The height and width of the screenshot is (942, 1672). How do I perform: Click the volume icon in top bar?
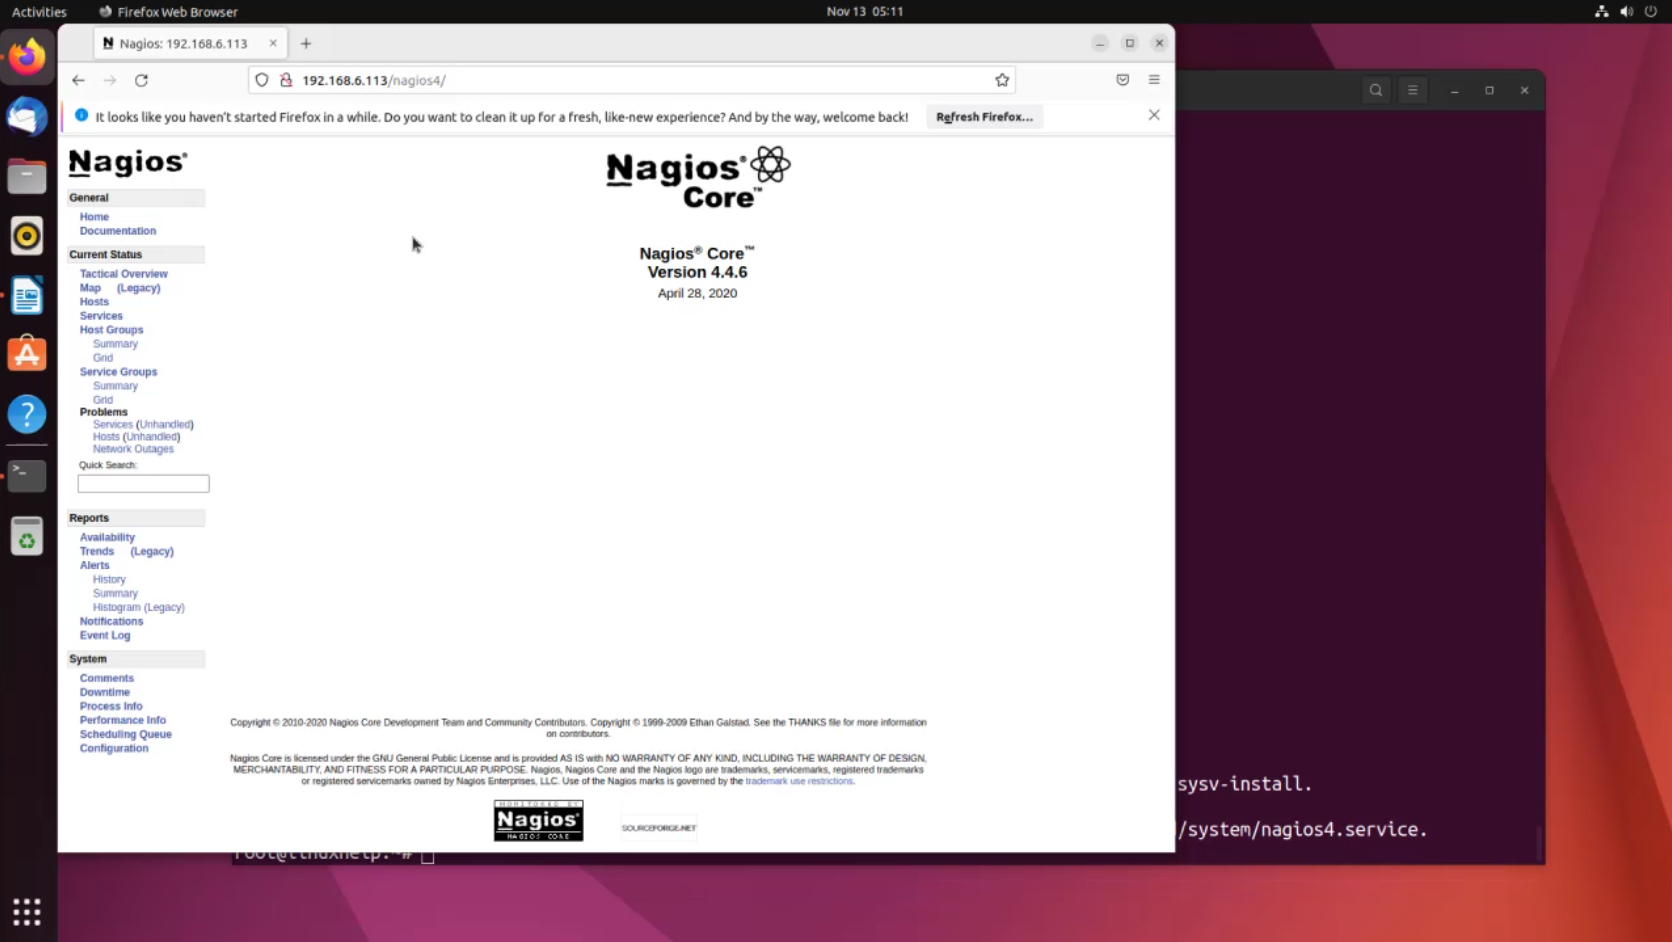pyautogui.click(x=1626, y=12)
